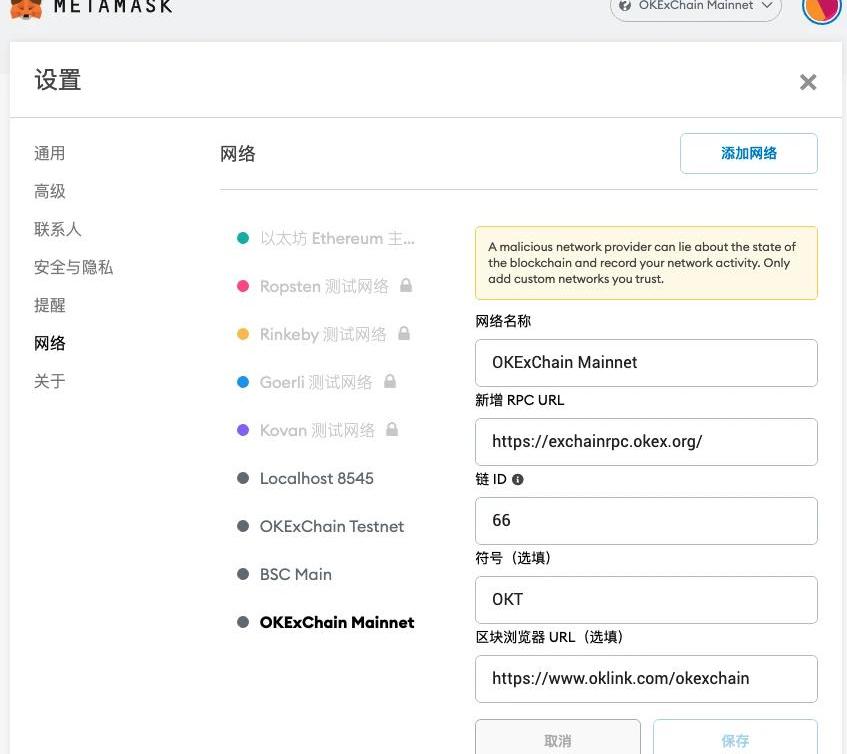Select Ropsten 测试网络 in the list

click(x=324, y=286)
